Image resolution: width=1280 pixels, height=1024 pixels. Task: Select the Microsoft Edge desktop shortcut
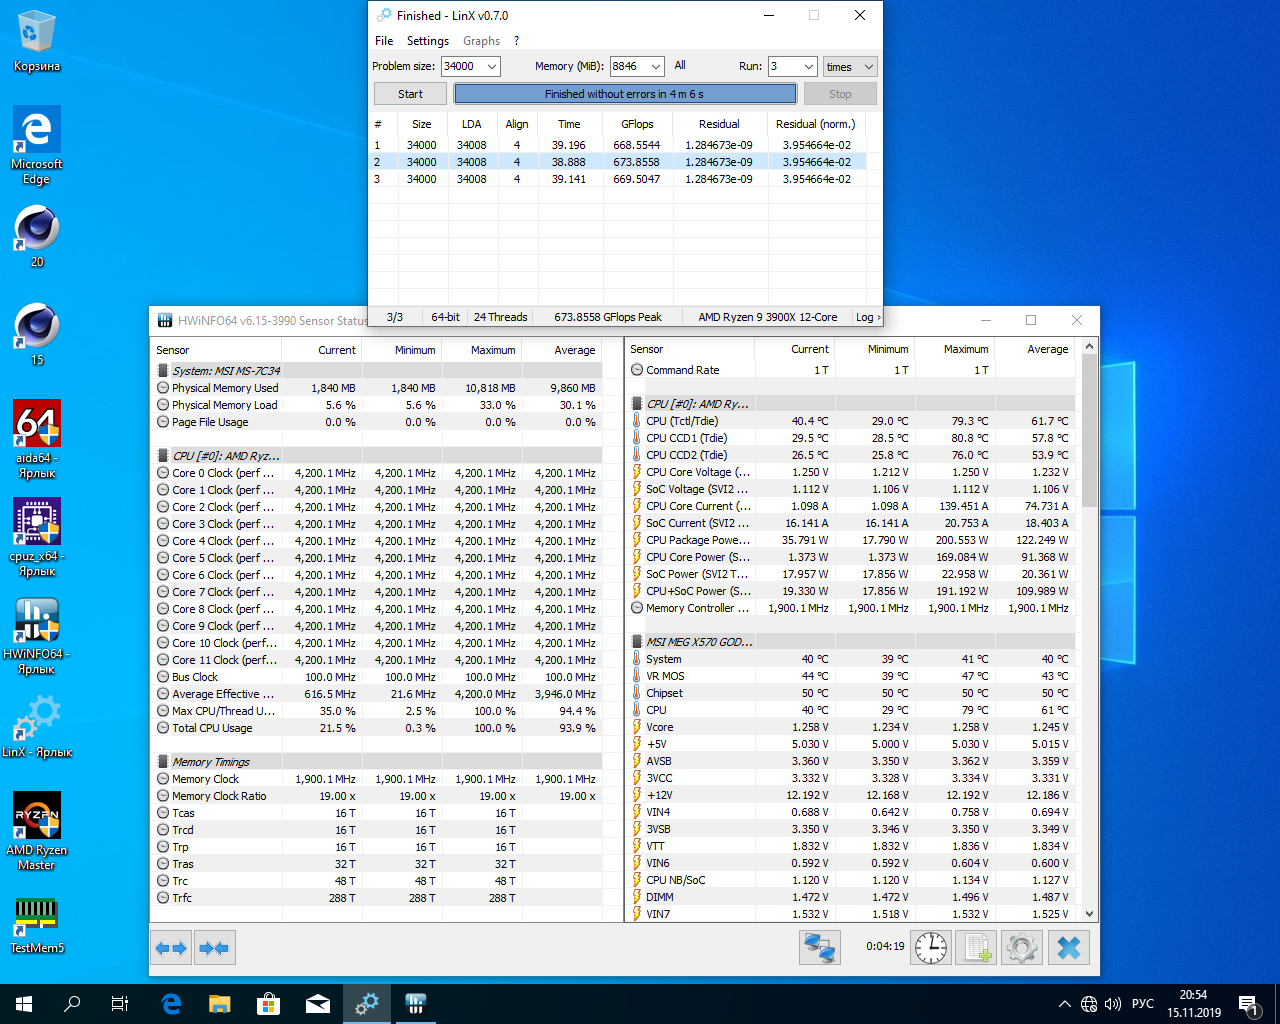tap(37, 145)
